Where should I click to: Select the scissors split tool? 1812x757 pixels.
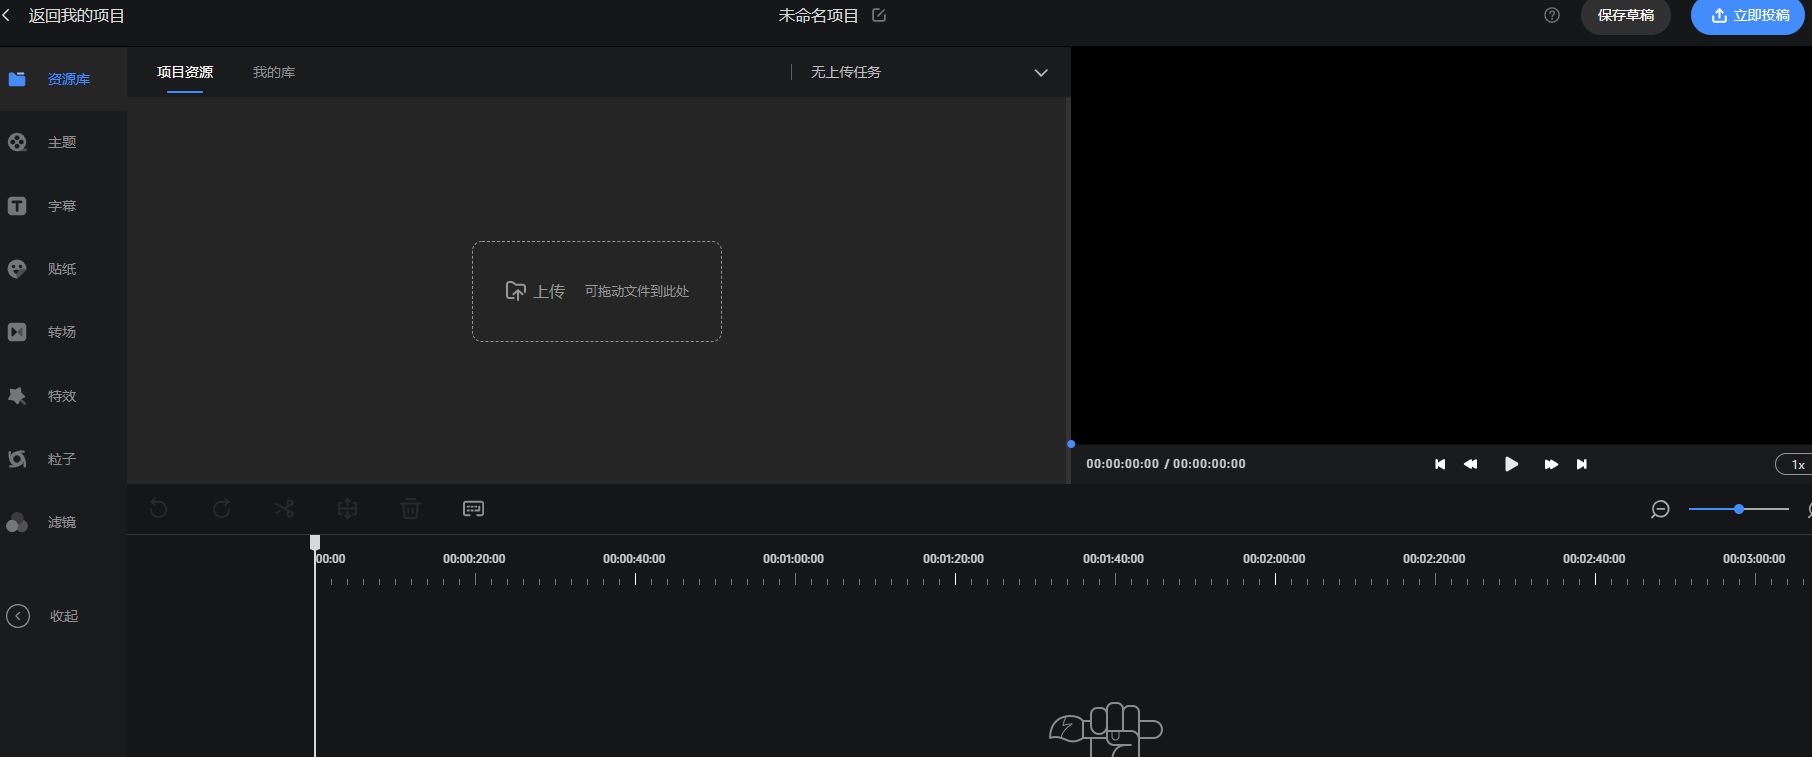pyautogui.click(x=284, y=509)
